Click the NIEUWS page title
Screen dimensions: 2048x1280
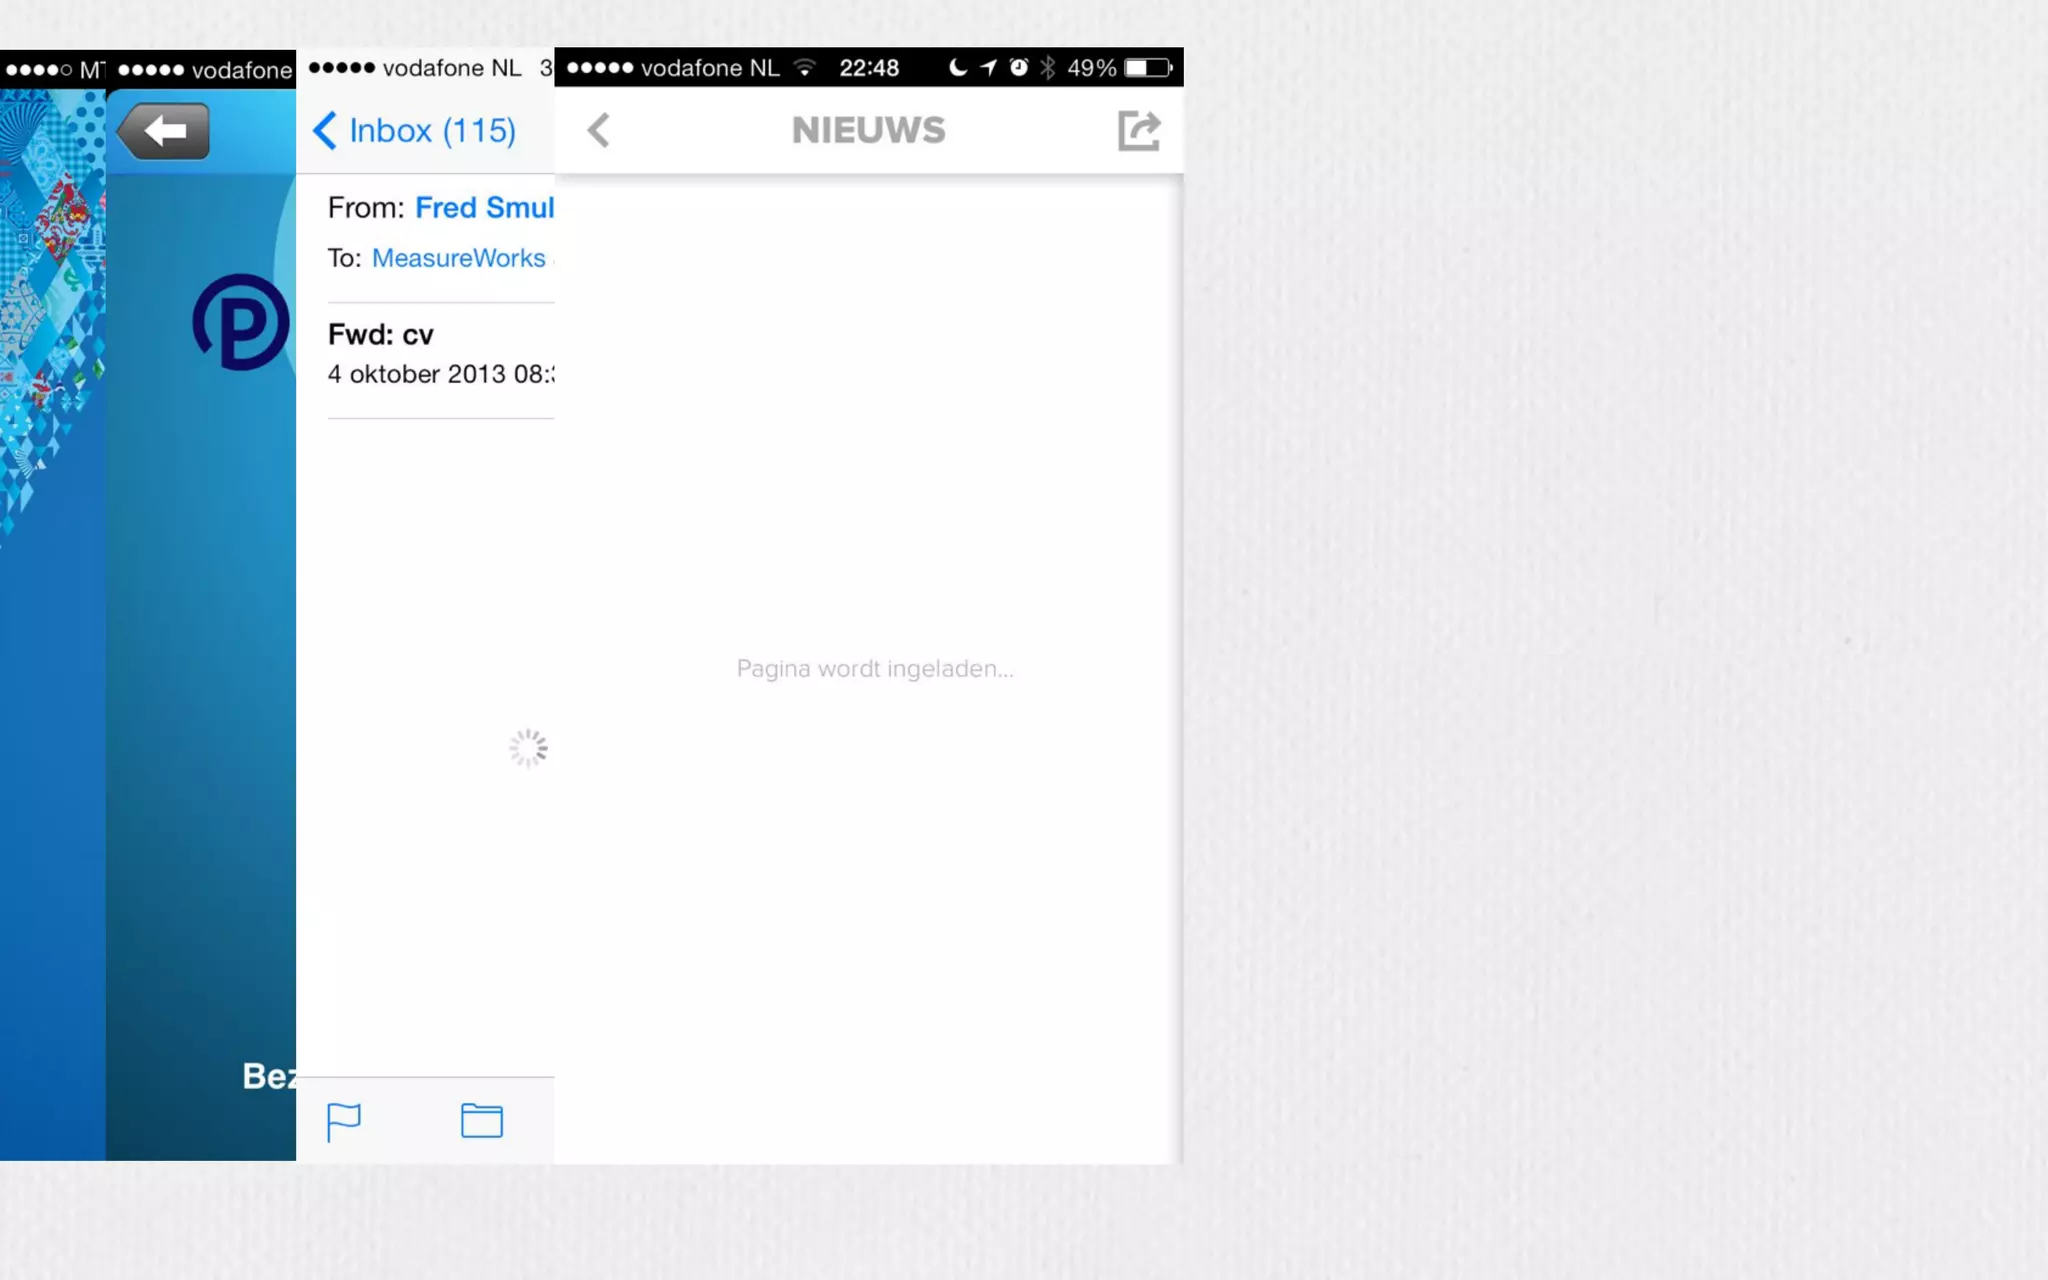tap(868, 130)
